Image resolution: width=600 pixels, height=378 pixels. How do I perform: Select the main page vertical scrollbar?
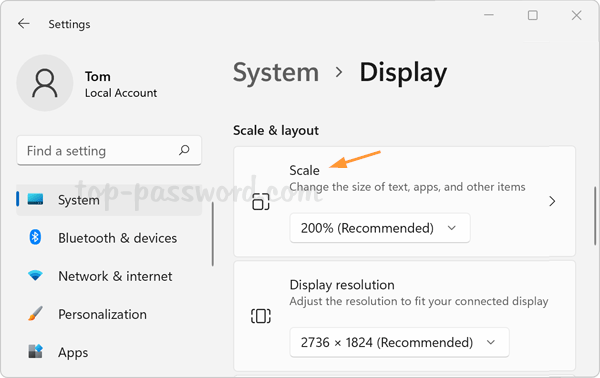click(595, 216)
